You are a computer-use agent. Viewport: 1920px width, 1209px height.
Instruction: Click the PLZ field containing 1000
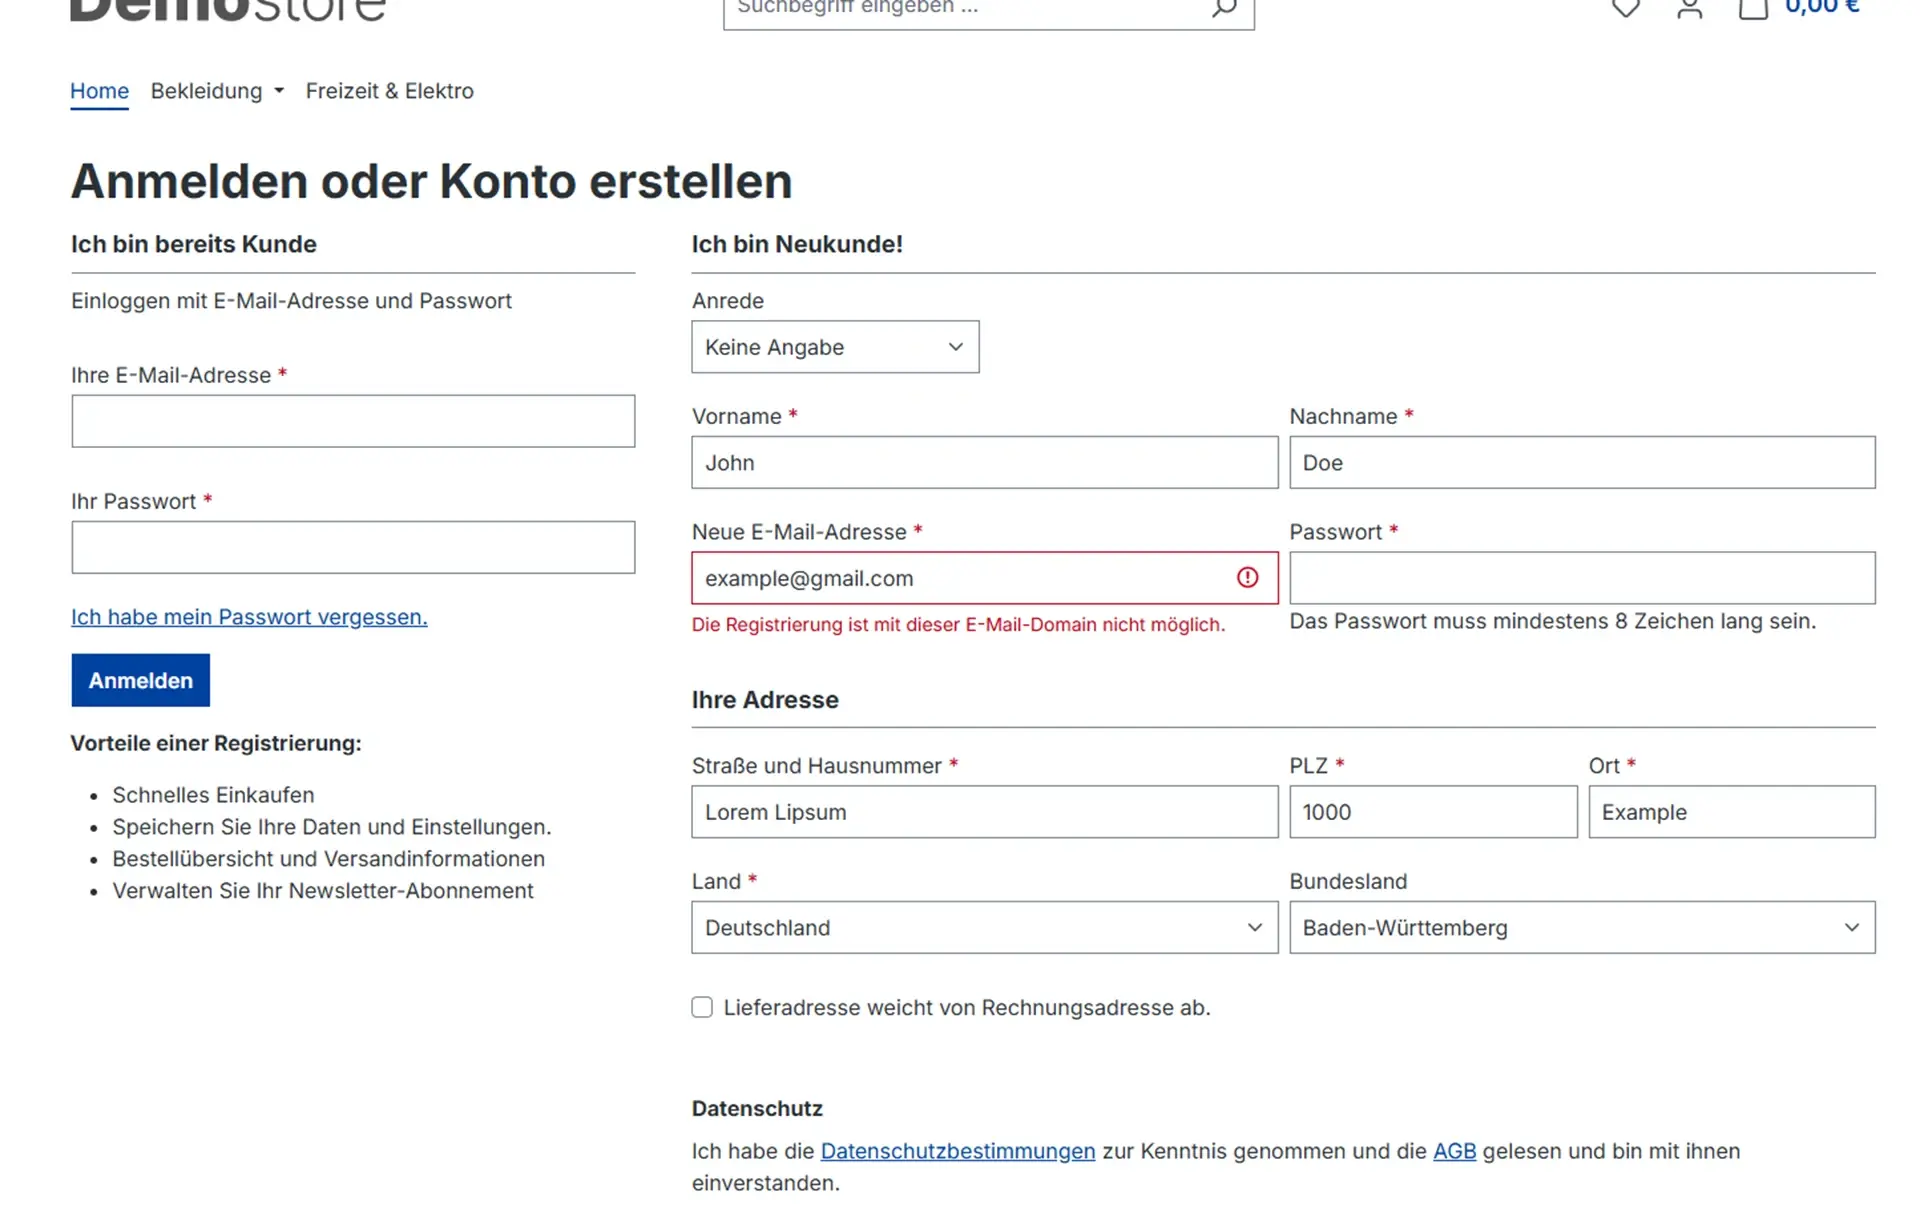1433,811
